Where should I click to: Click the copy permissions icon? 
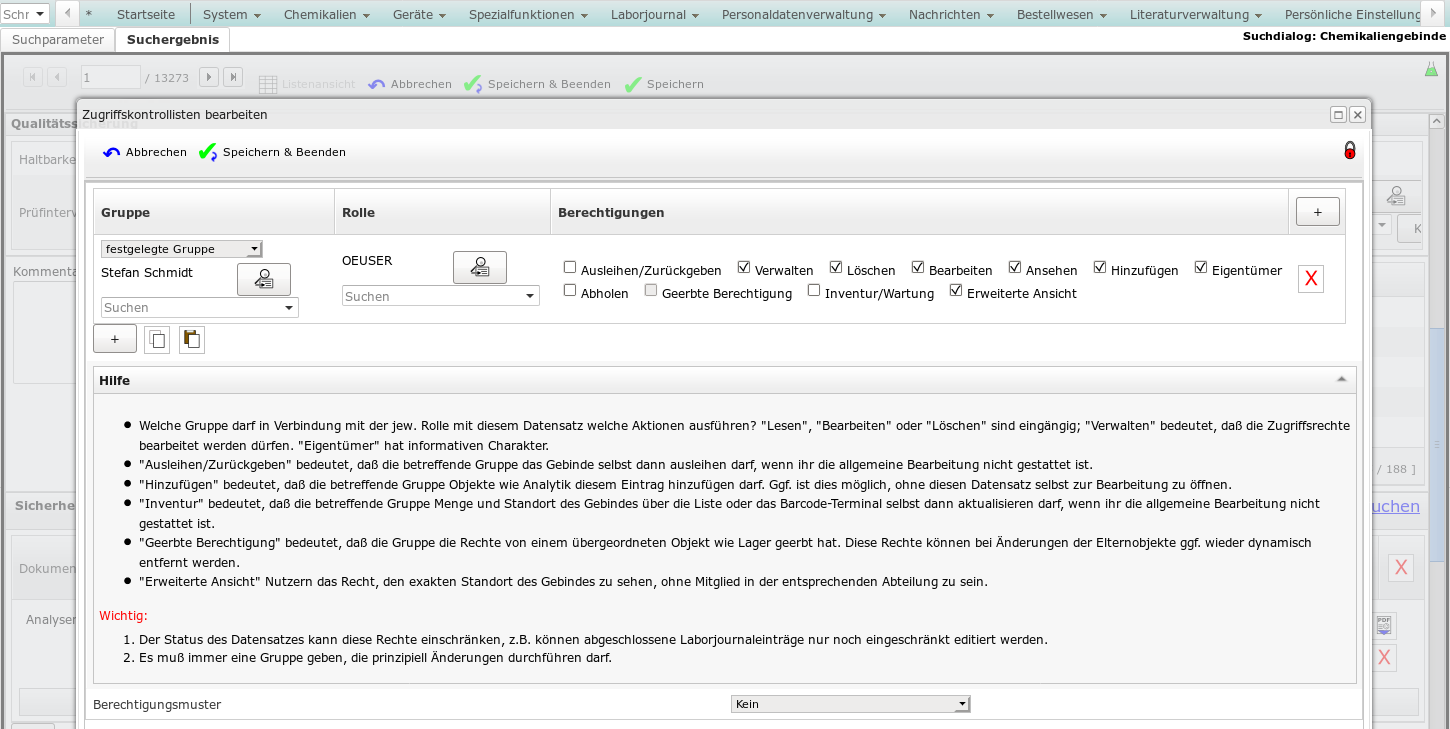(157, 340)
